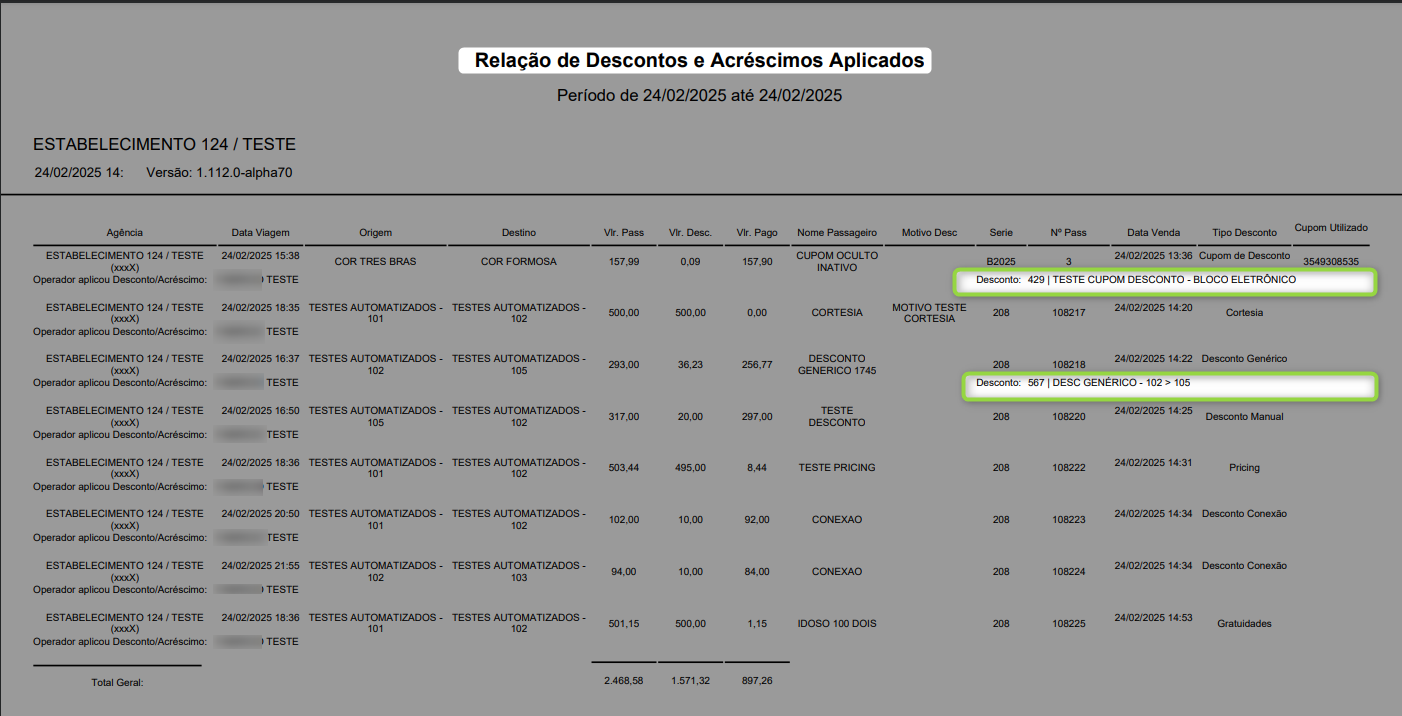Screen dimensions: 1402x716
Task: Click the ticket value '157,99'
Action: coord(624,262)
